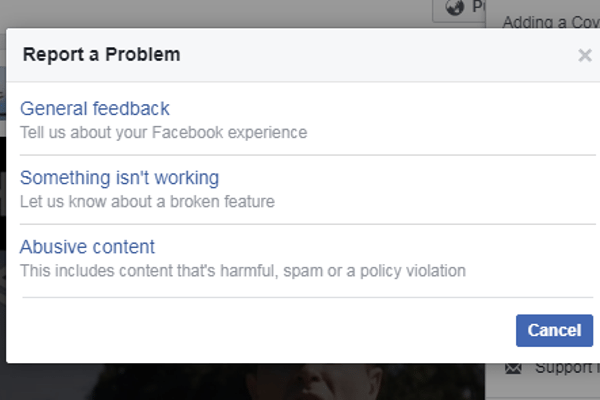The height and width of the screenshot is (400, 600).
Task: Click the dimmed page area above the dialog
Action: [214, 13]
